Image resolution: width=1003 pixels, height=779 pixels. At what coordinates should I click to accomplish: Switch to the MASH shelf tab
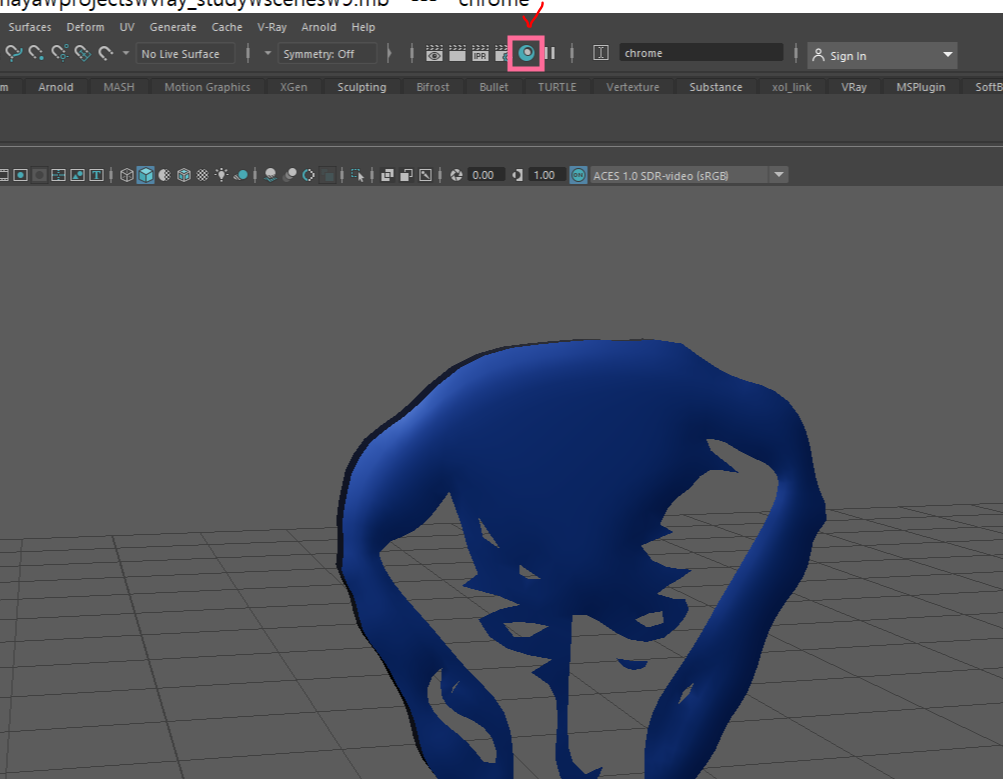(x=119, y=87)
